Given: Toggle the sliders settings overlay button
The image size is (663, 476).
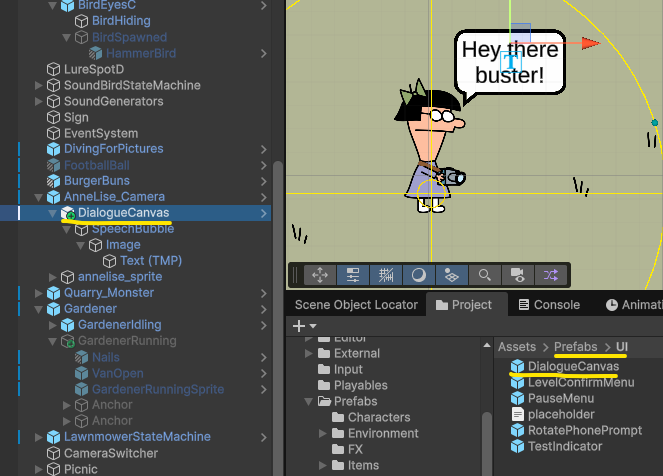Looking at the screenshot, I should (x=353, y=274).
